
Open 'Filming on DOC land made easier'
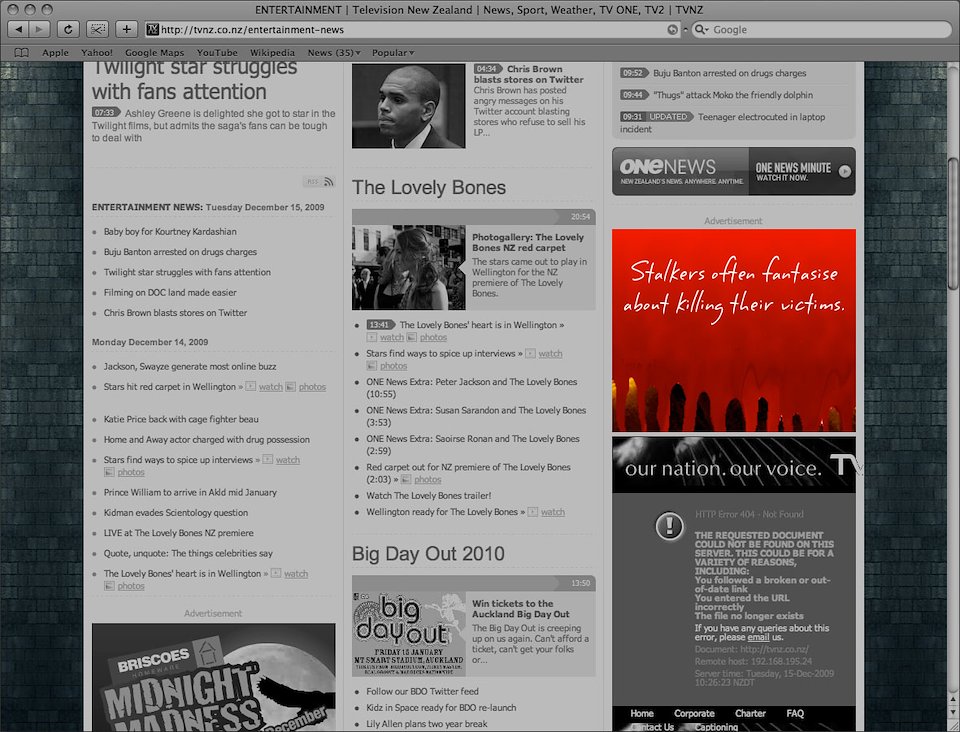[x=170, y=293]
